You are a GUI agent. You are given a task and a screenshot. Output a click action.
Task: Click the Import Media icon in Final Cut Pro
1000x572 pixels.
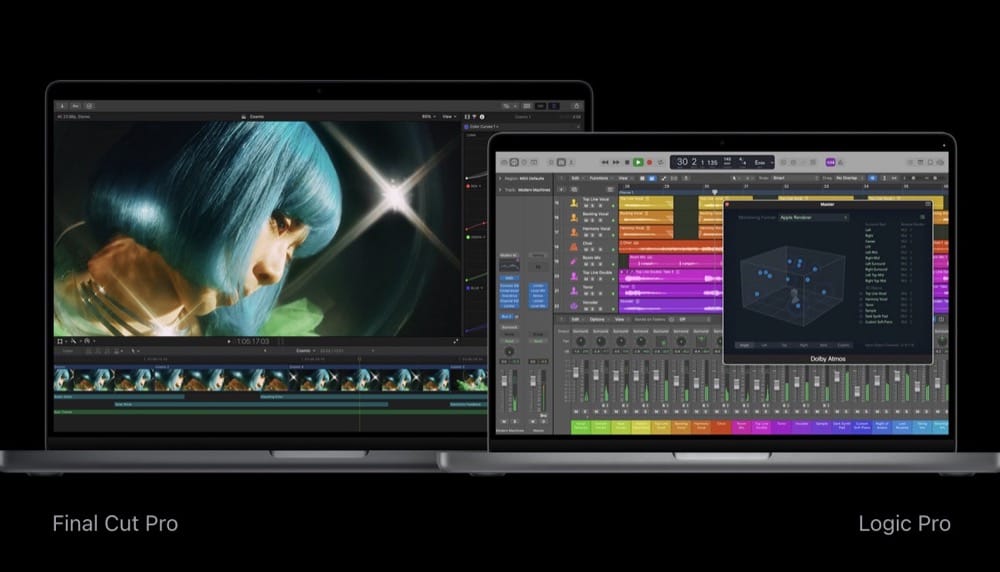(62, 106)
